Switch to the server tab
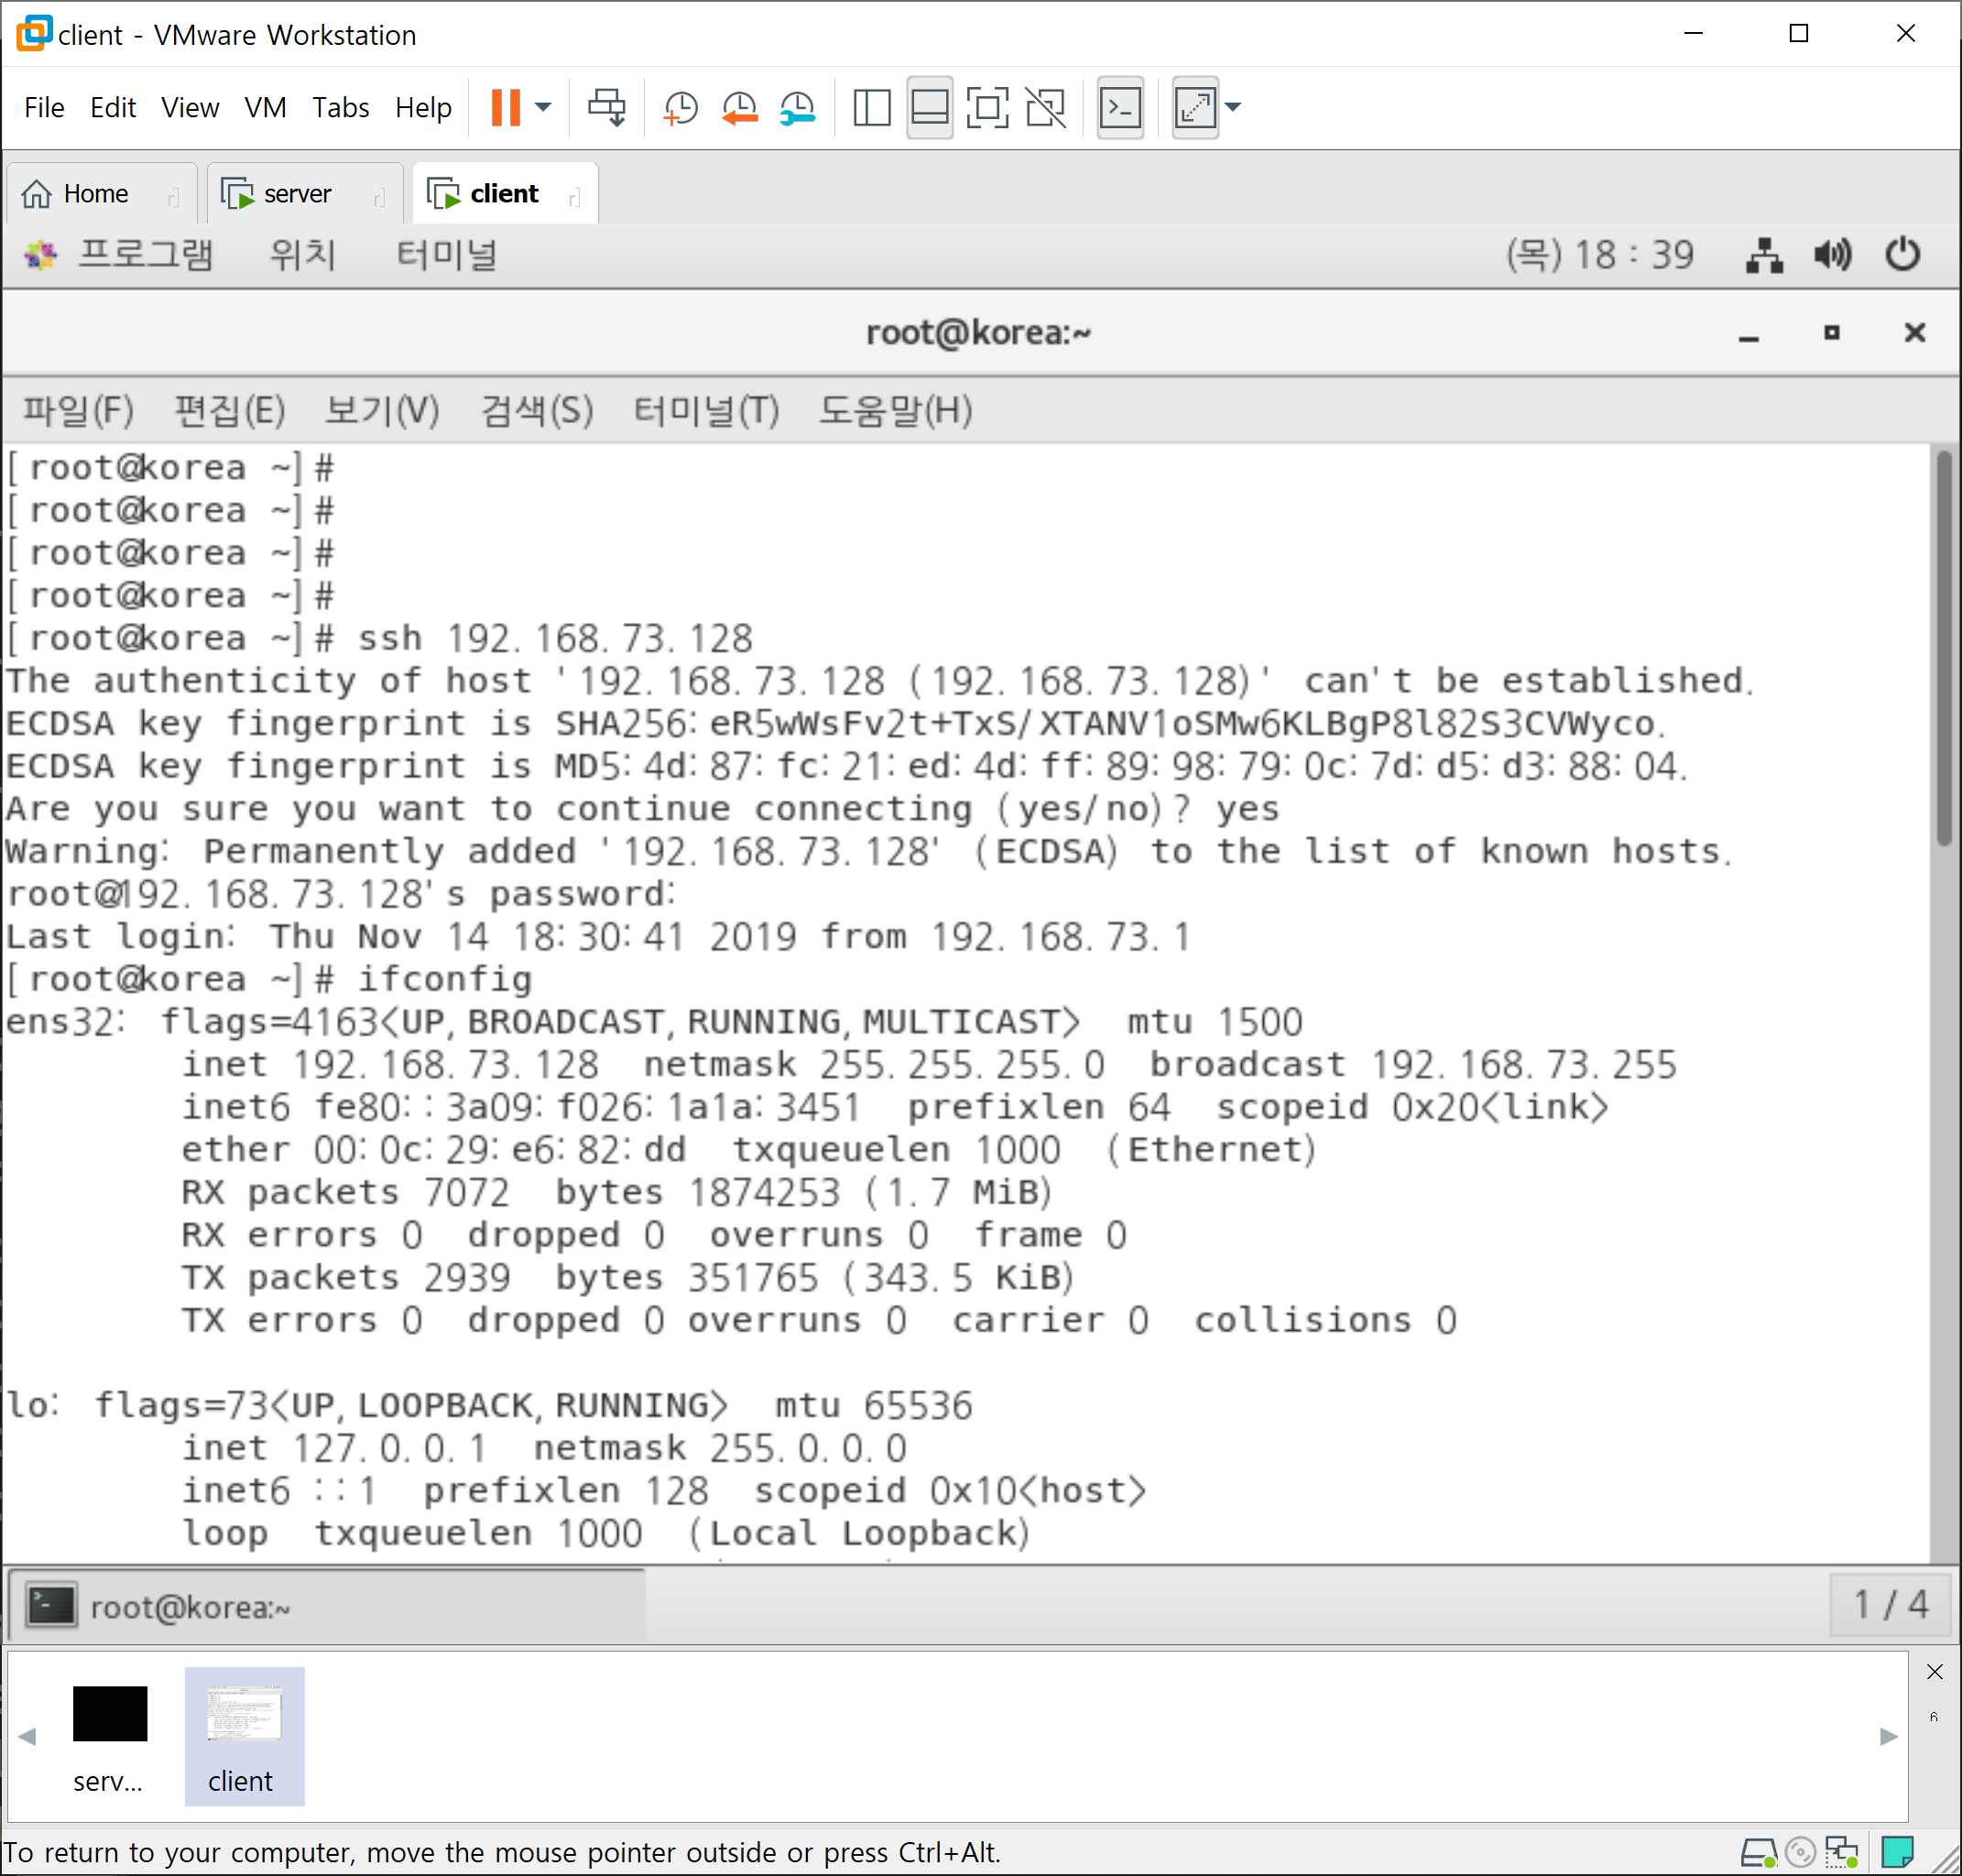The image size is (1962, 1876). click(297, 194)
